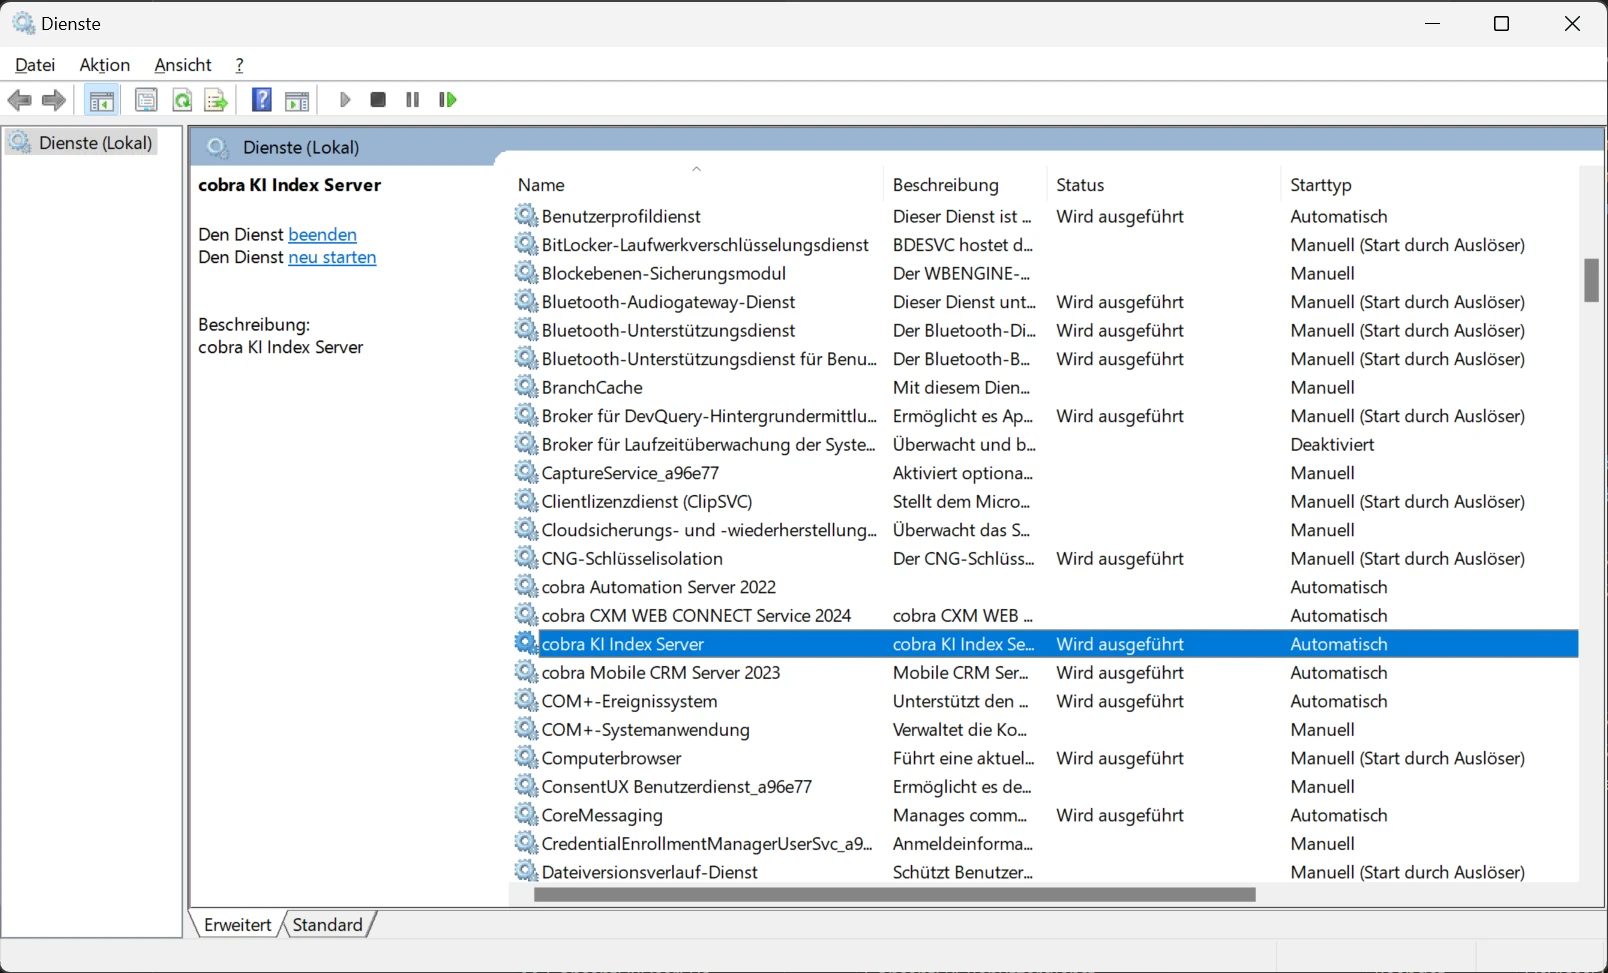Open the Properties toolbar icon
The image size is (1608, 973).
(x=146, y=100)
